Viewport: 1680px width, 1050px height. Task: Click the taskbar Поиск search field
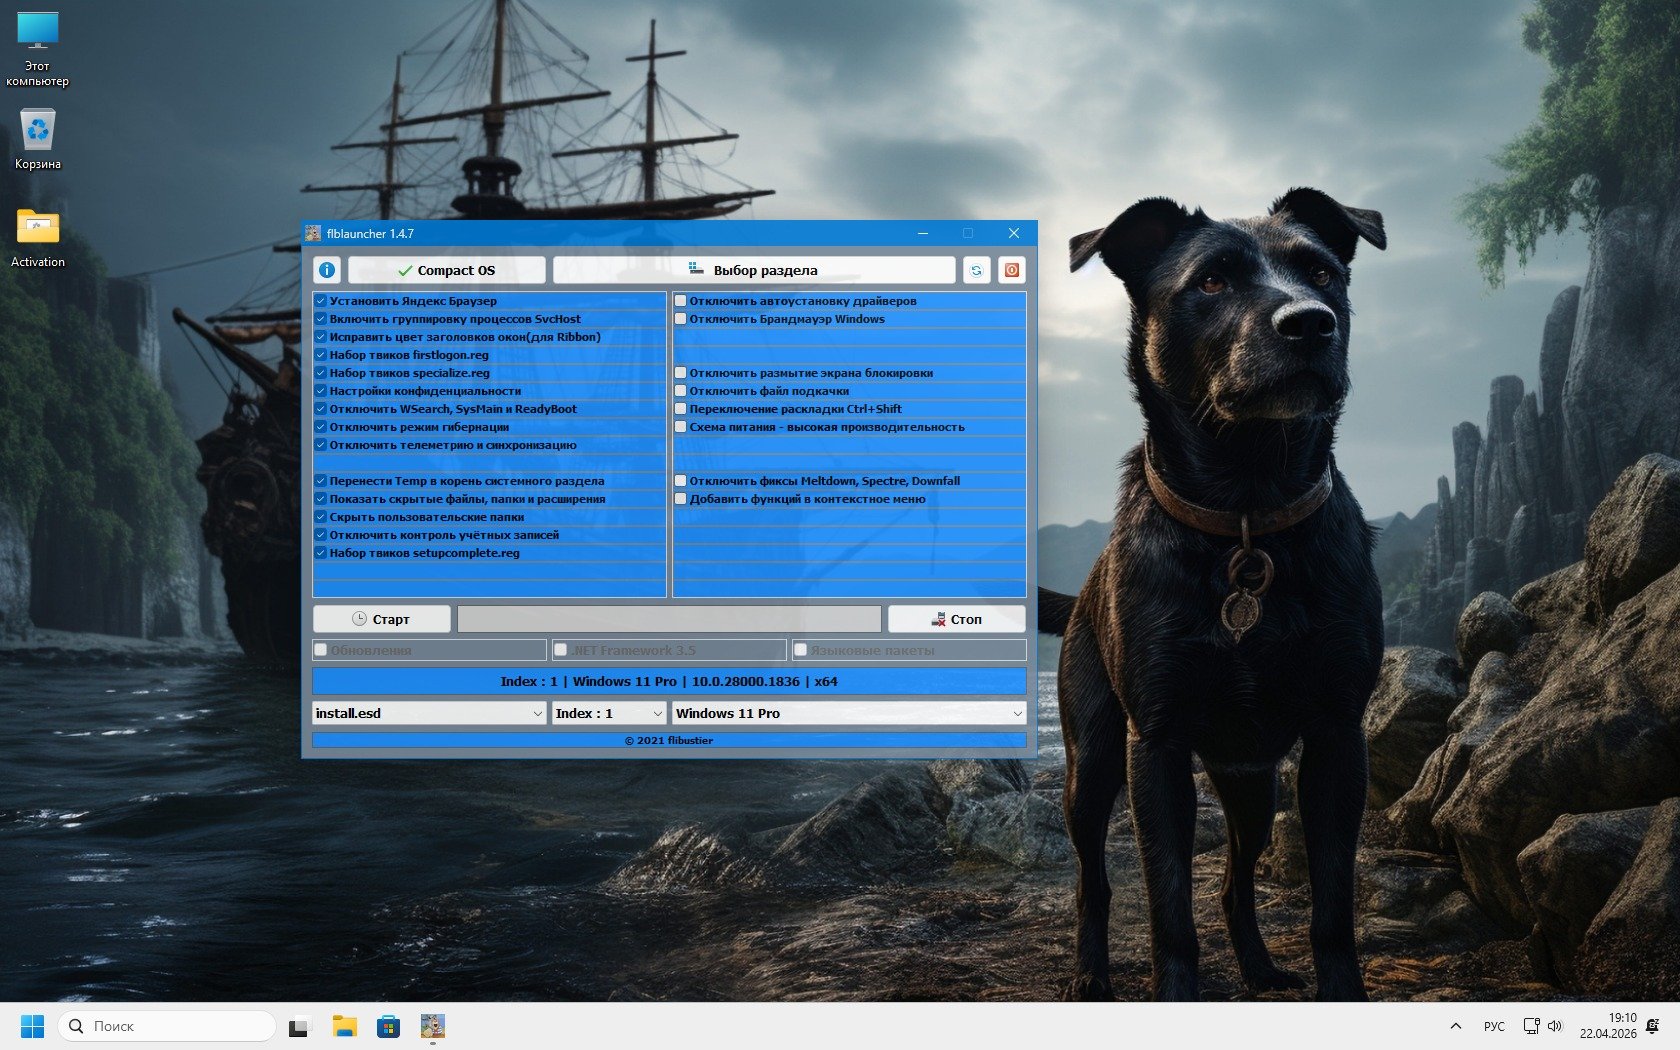[168, 1026]
